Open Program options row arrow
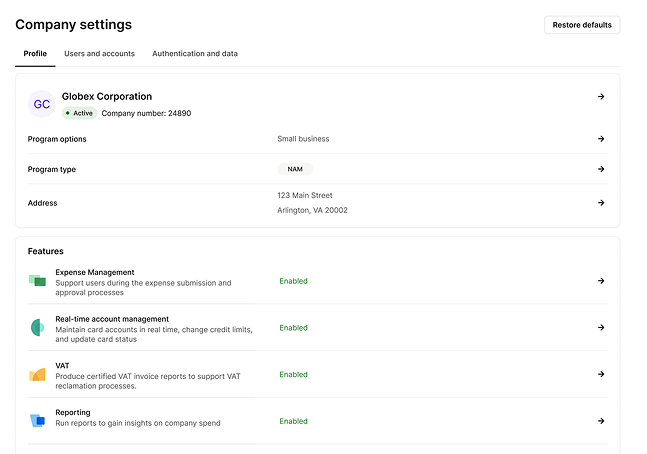Viewport: 647px width, 454px height. pos(601,139)
